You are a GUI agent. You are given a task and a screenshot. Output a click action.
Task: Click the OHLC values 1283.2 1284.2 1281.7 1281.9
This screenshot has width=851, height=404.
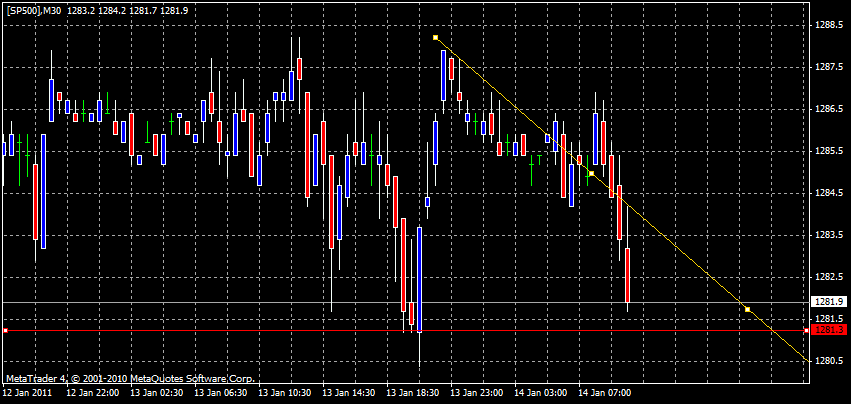point(128,9)
